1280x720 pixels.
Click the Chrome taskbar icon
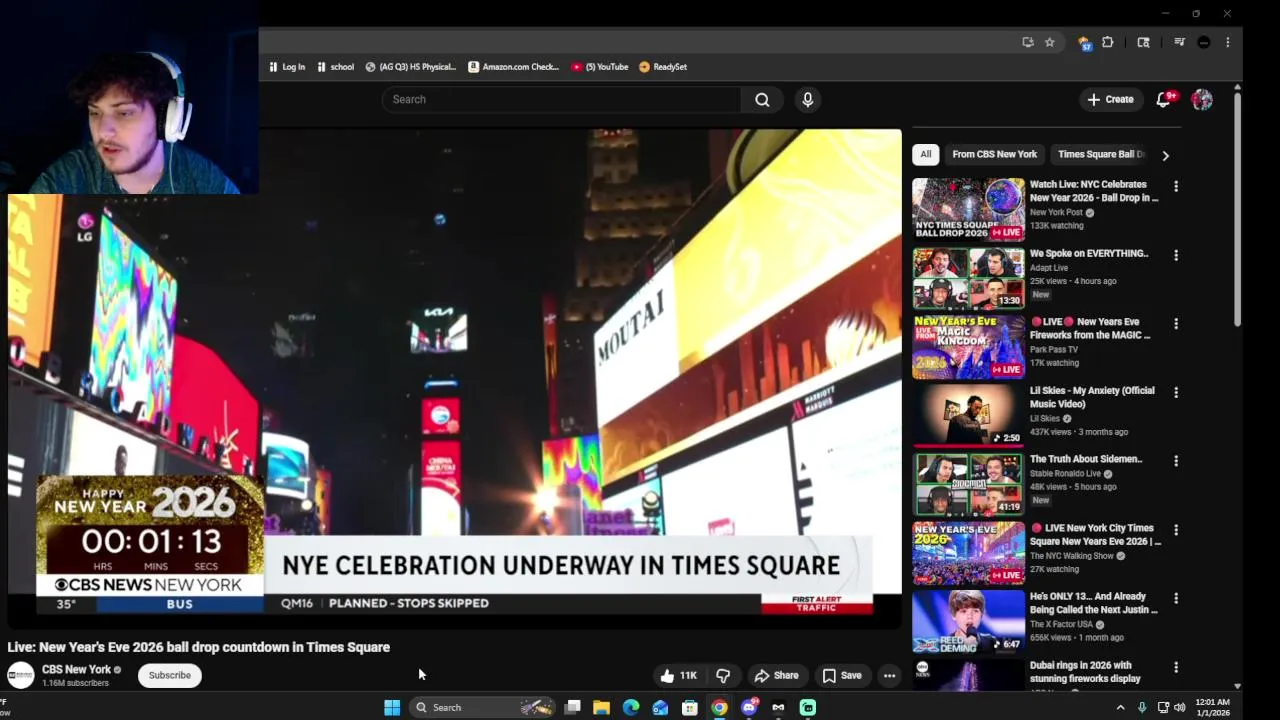(x=719, y=707)
